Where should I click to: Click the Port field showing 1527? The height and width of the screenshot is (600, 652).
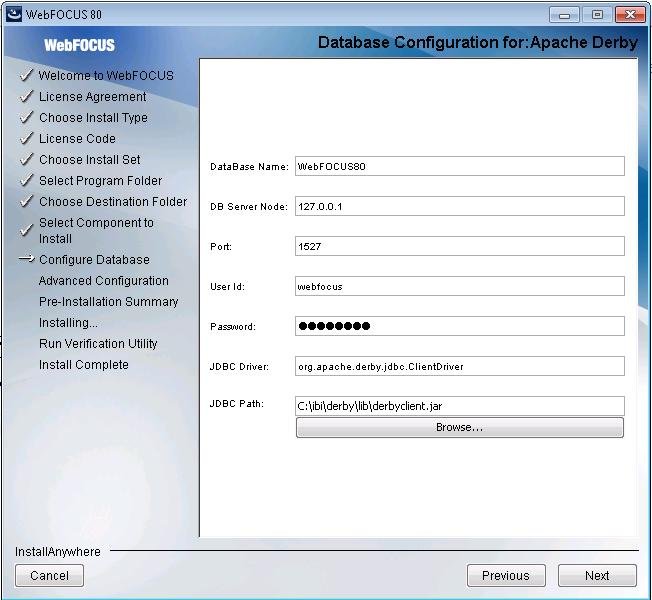(459, 246)
